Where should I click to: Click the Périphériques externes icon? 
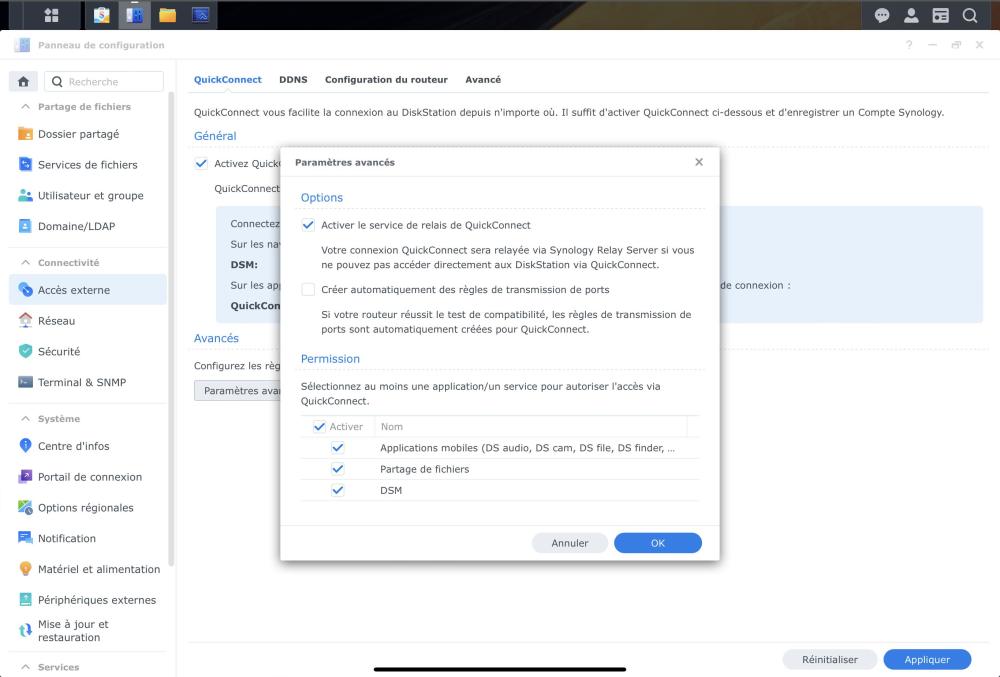tap(26, 599)
